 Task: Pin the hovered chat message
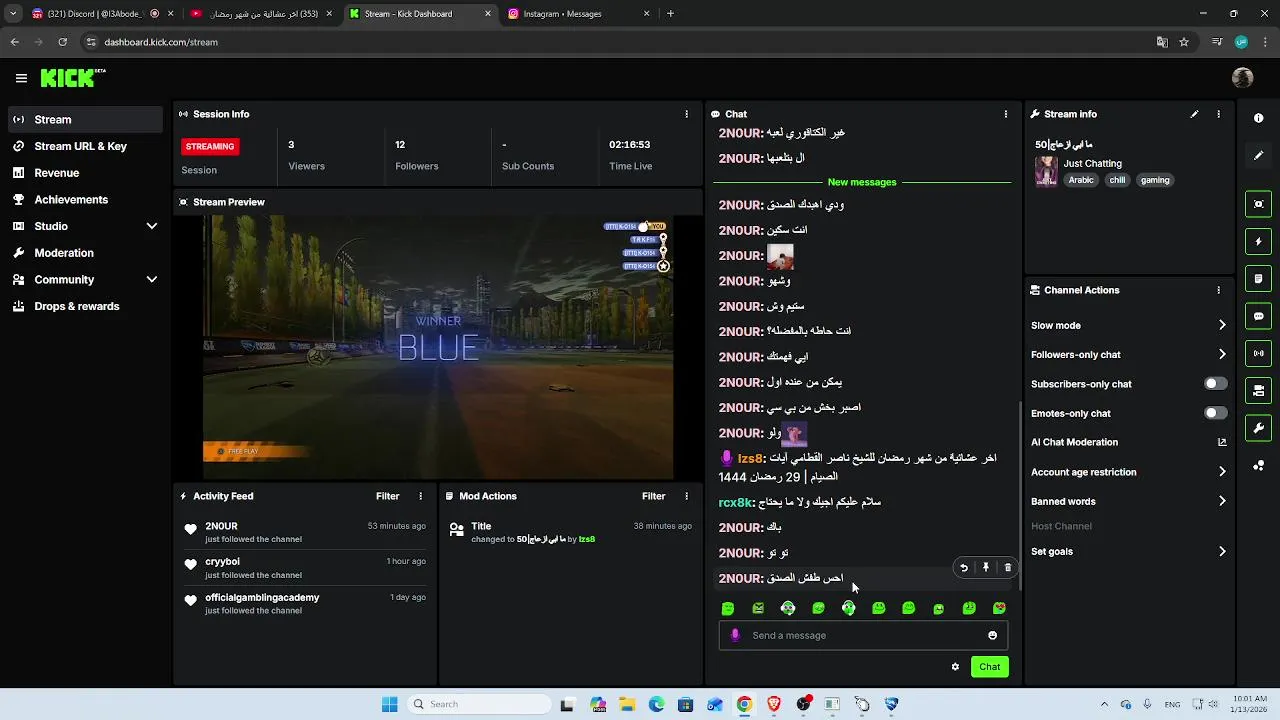click(986, 568)
